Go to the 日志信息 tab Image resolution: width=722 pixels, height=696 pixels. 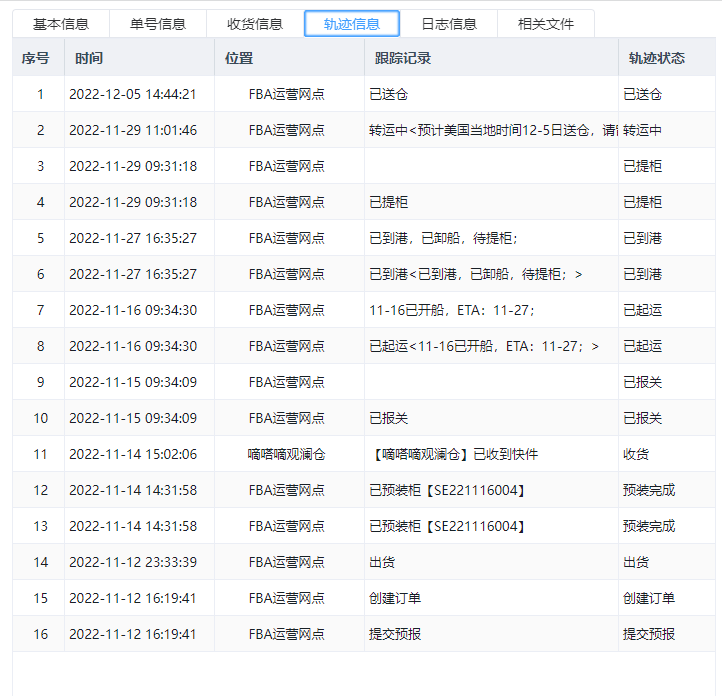(x=449, y=24)
